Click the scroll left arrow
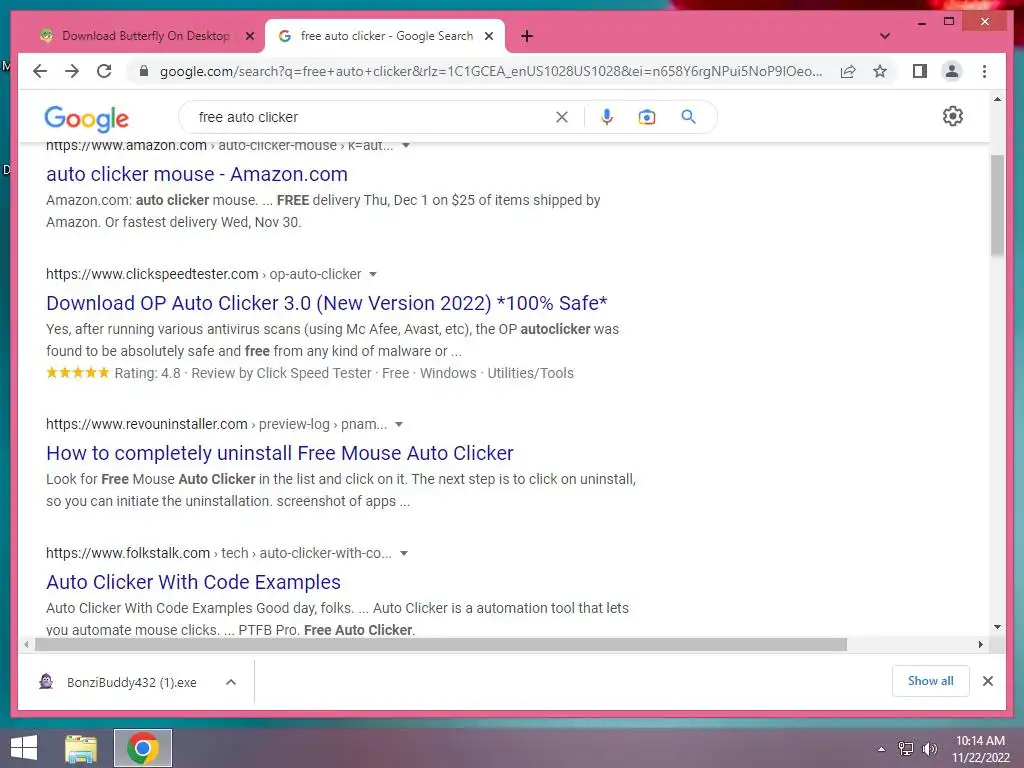 tap(26, 645)
